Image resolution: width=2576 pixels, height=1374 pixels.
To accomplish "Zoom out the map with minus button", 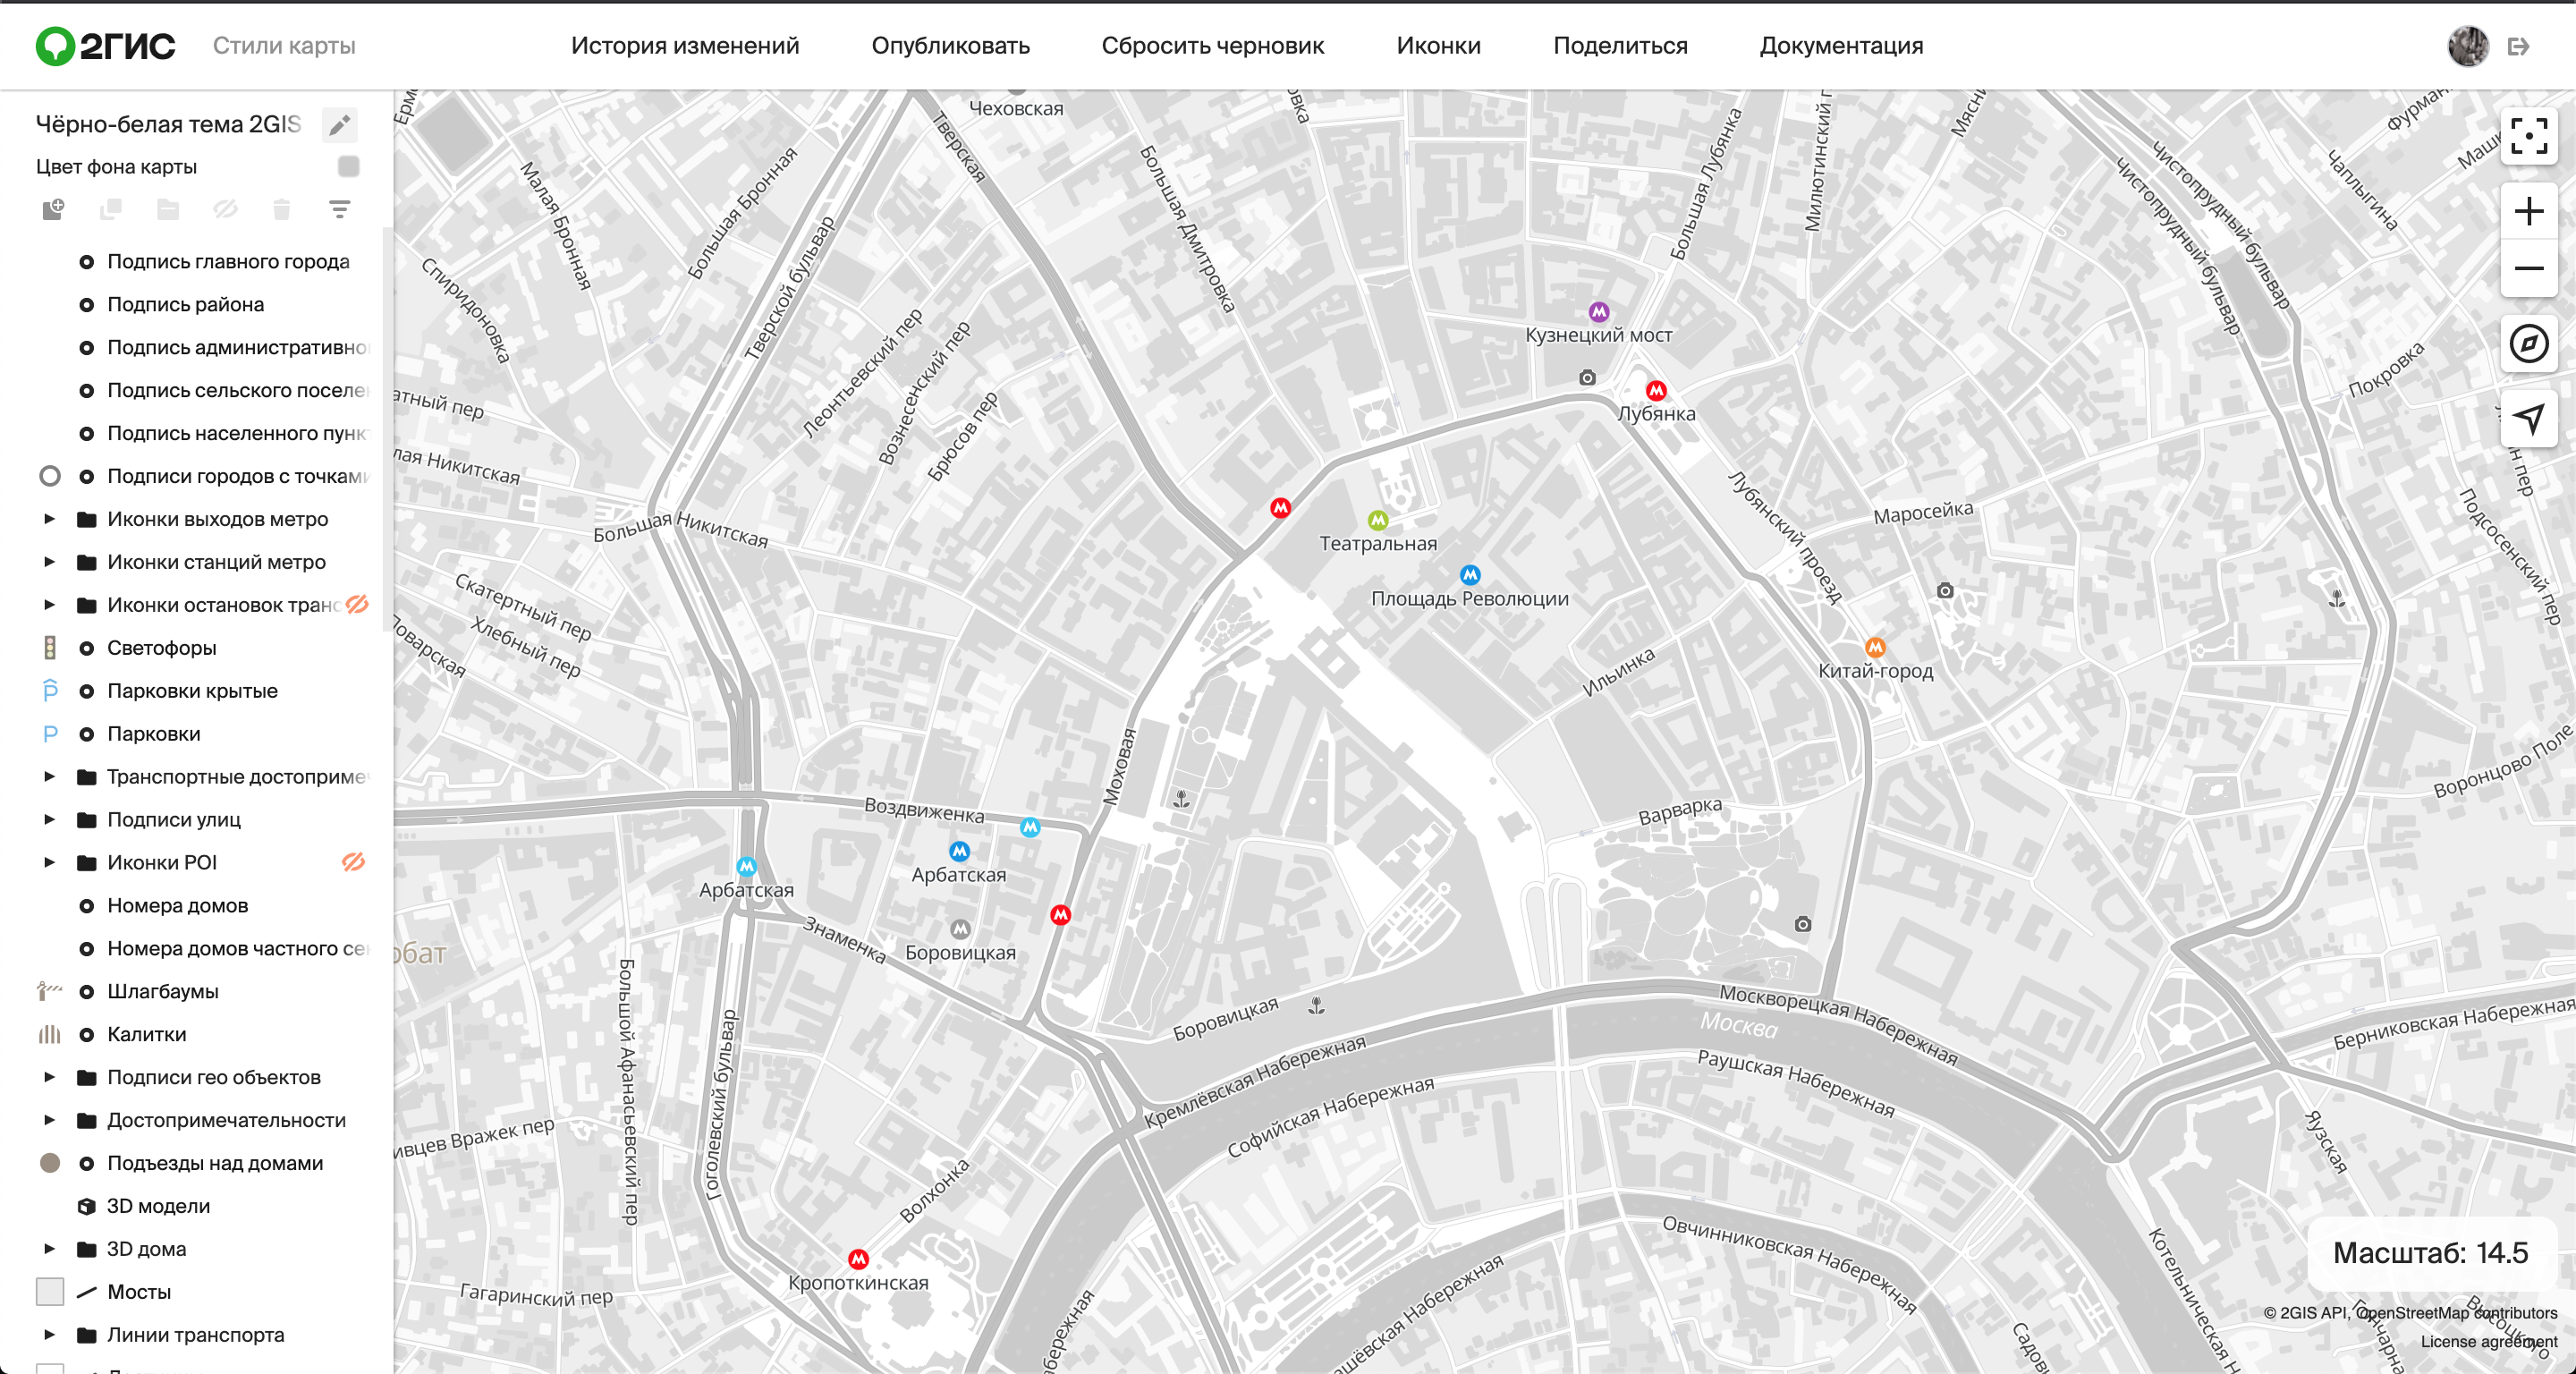I will click(2528, 268).
